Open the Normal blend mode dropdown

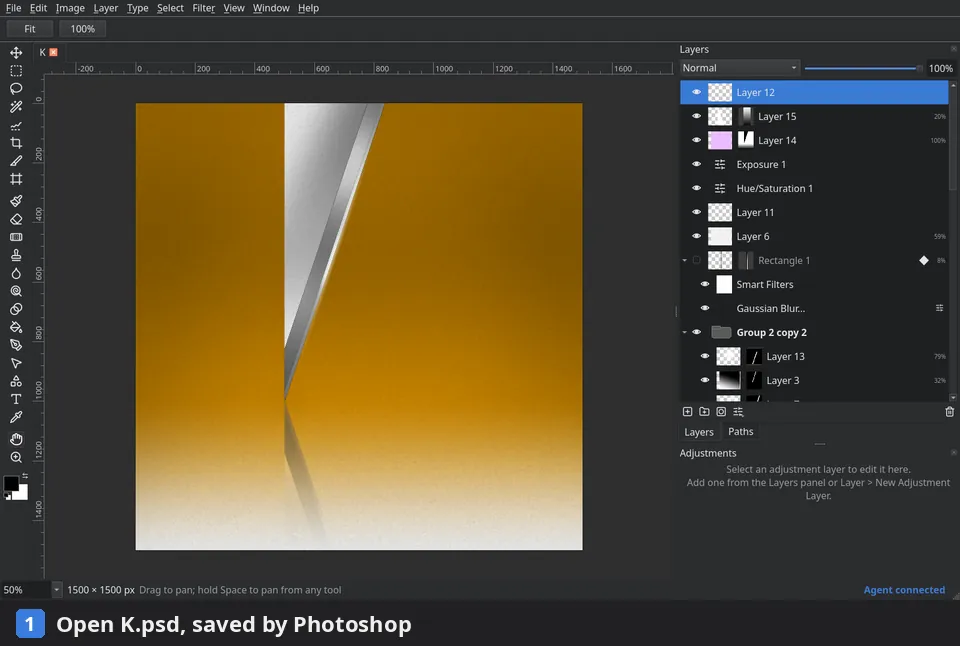click(740, 68)
